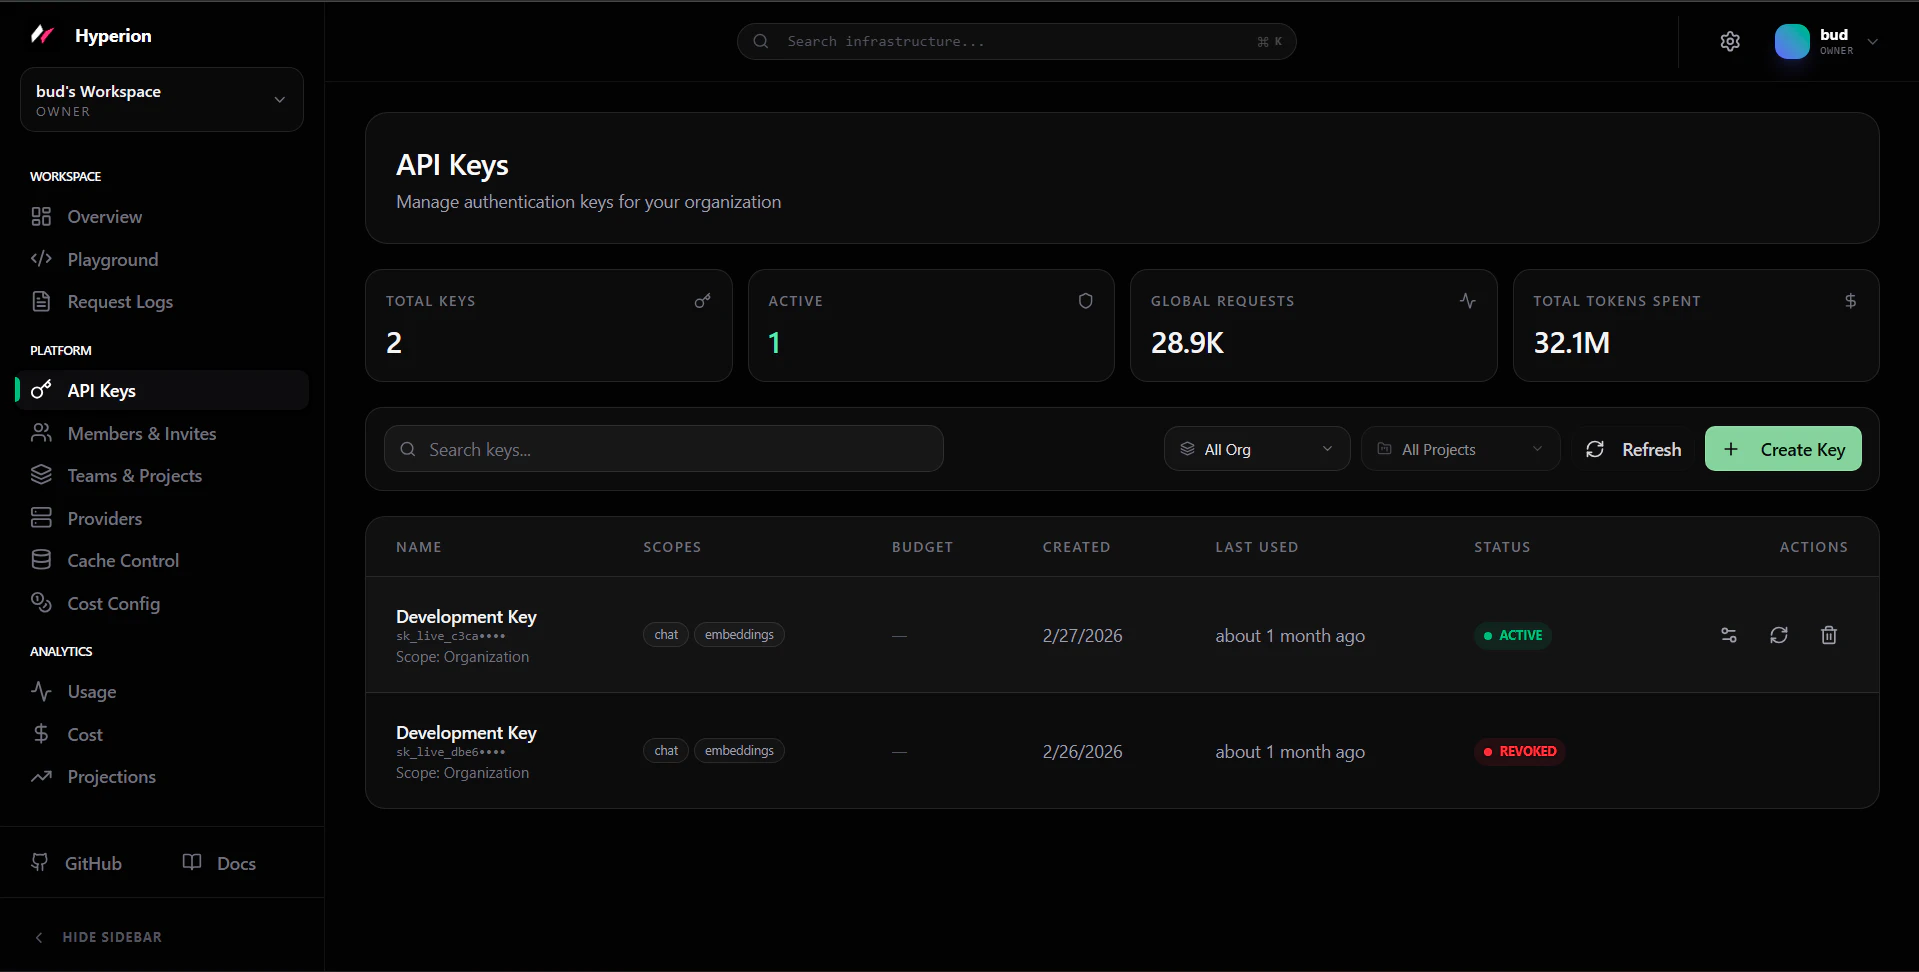Click the settings gear icon
1919x972 pixels.
pos(1731,41)
